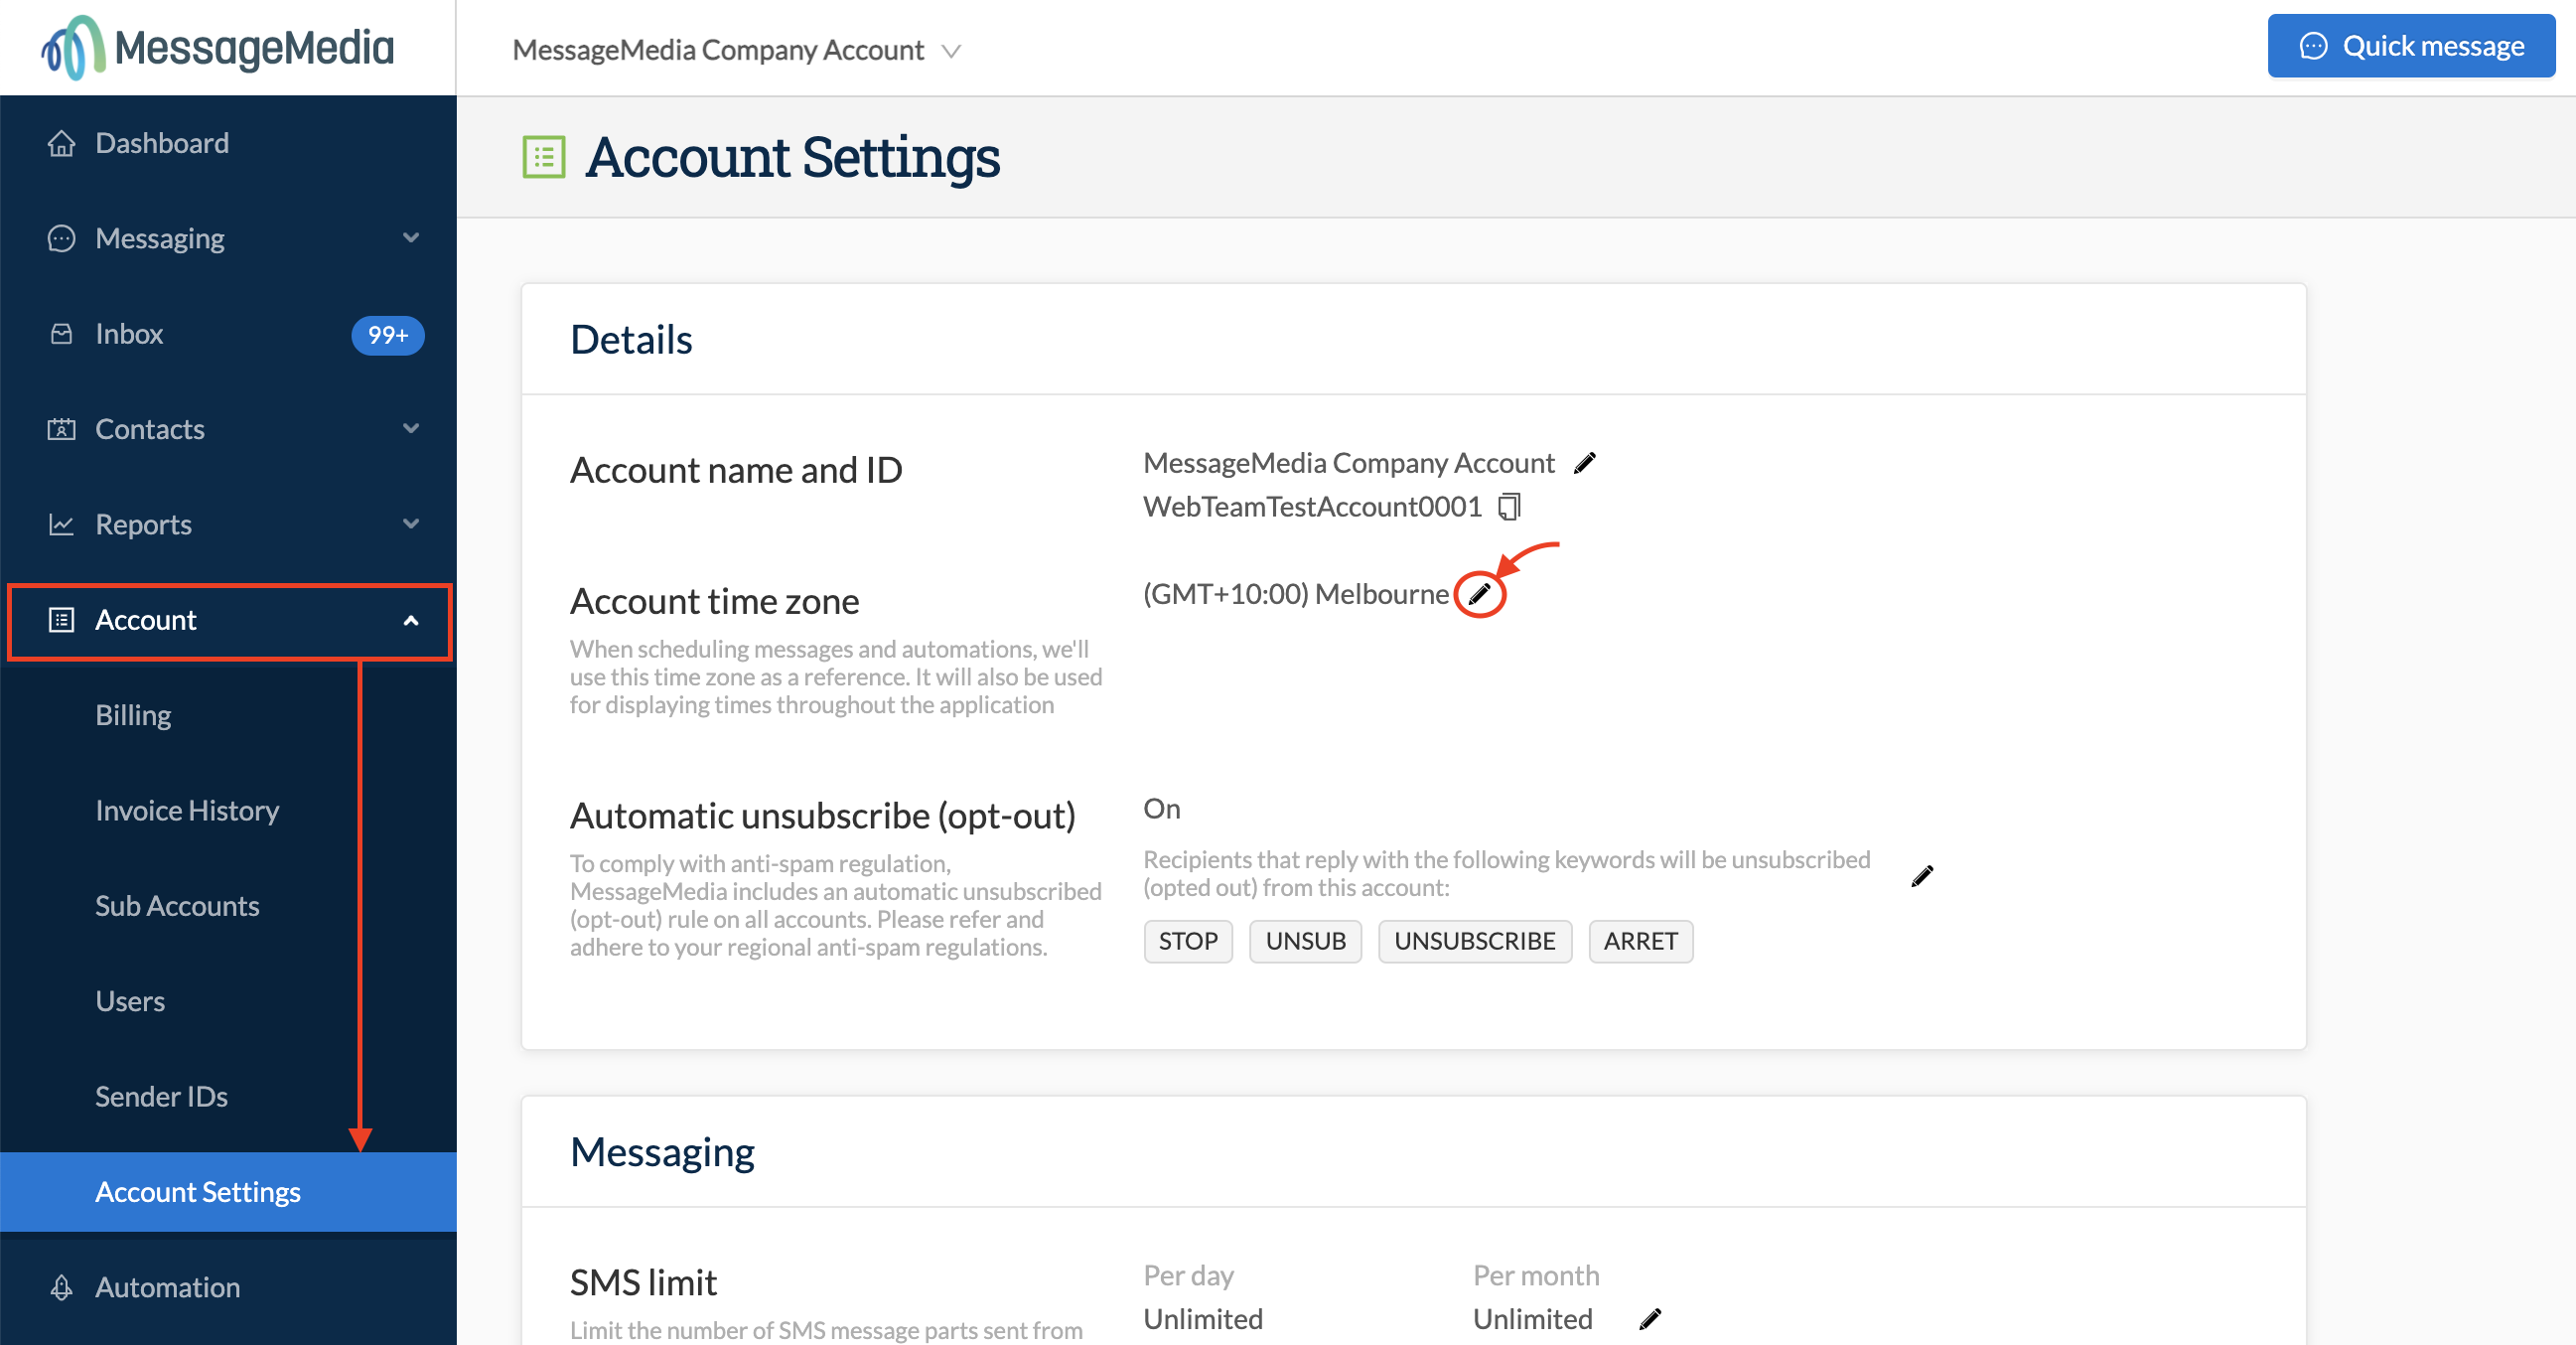Click the SMS limit label
This screenshot has width=2576, height=1345.
(x=643, y=1282)
